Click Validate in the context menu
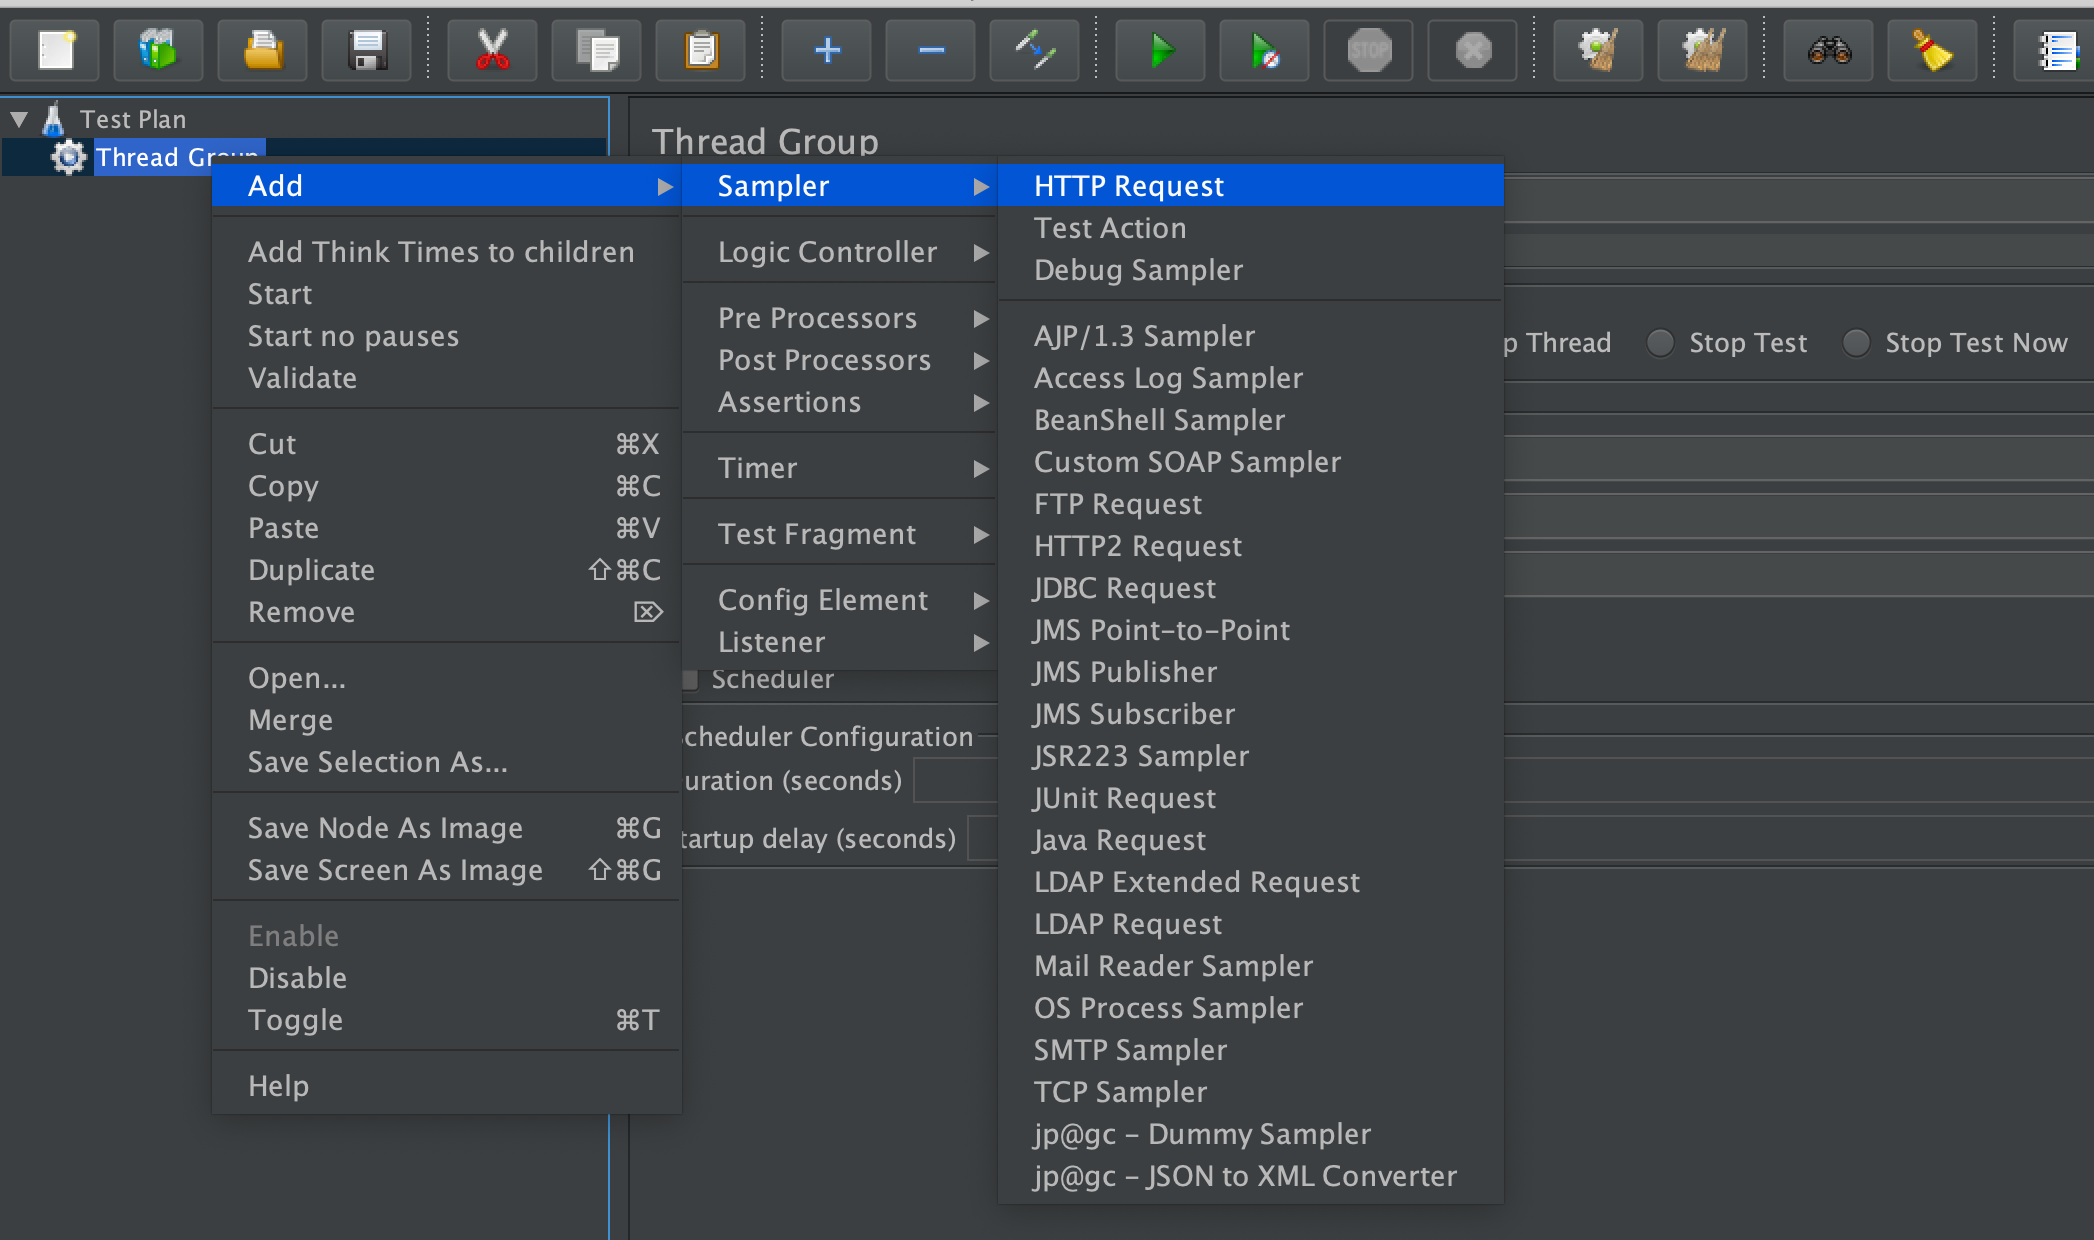This screenshot has width=2094, height=1240. 302,378
